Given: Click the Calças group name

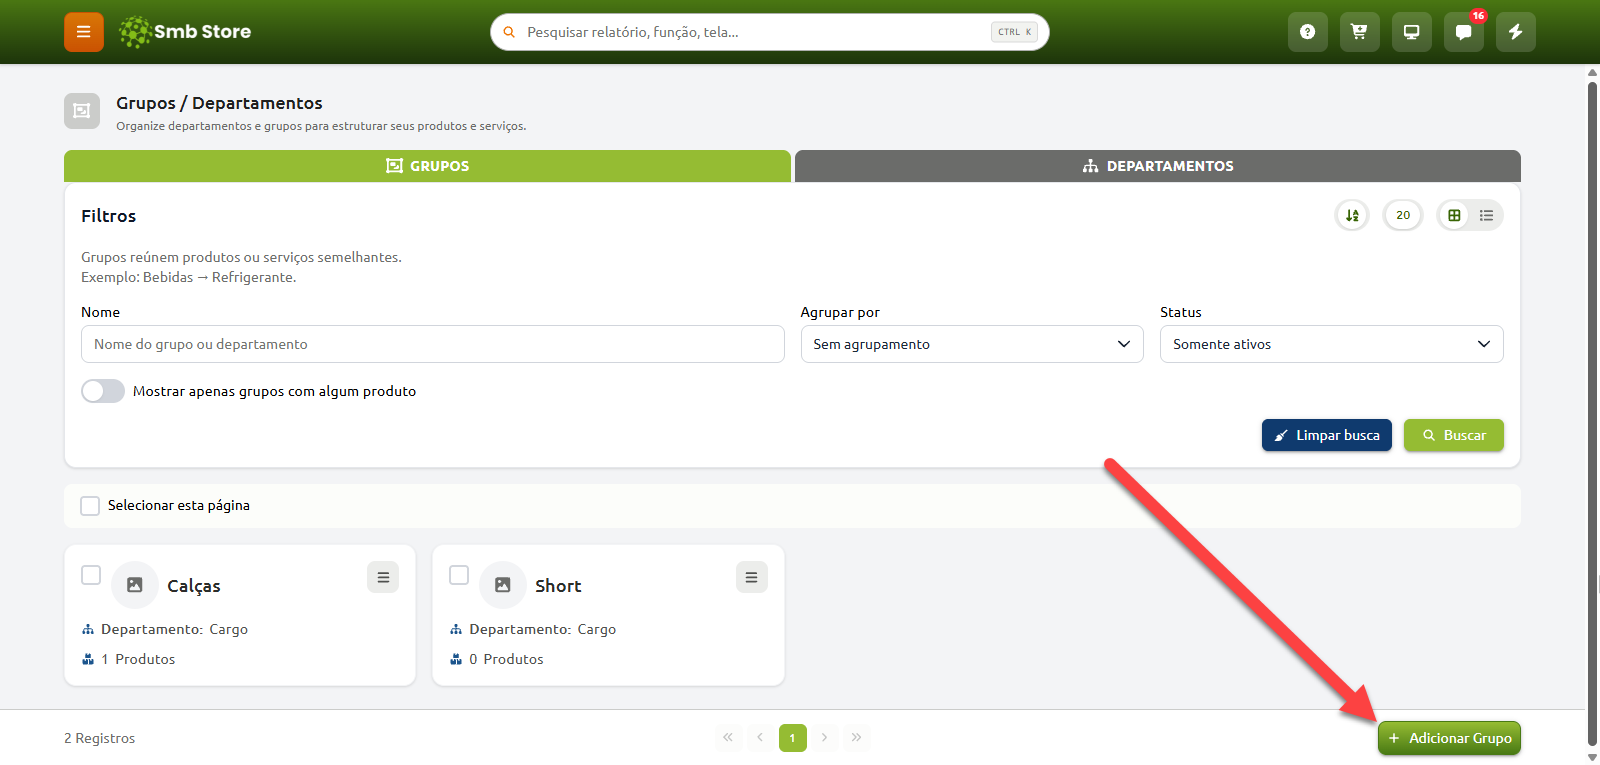Looking at the screenshot, I should coord(194,586).
